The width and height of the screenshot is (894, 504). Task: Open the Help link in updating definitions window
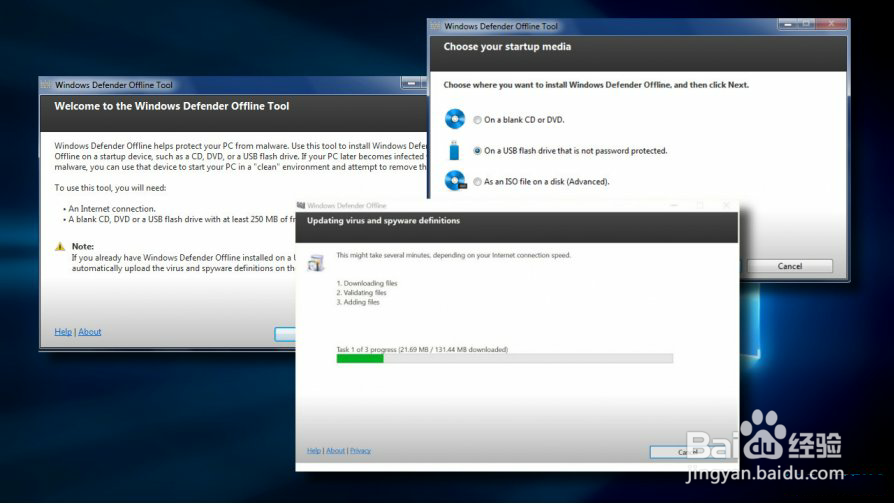(314, 450)
